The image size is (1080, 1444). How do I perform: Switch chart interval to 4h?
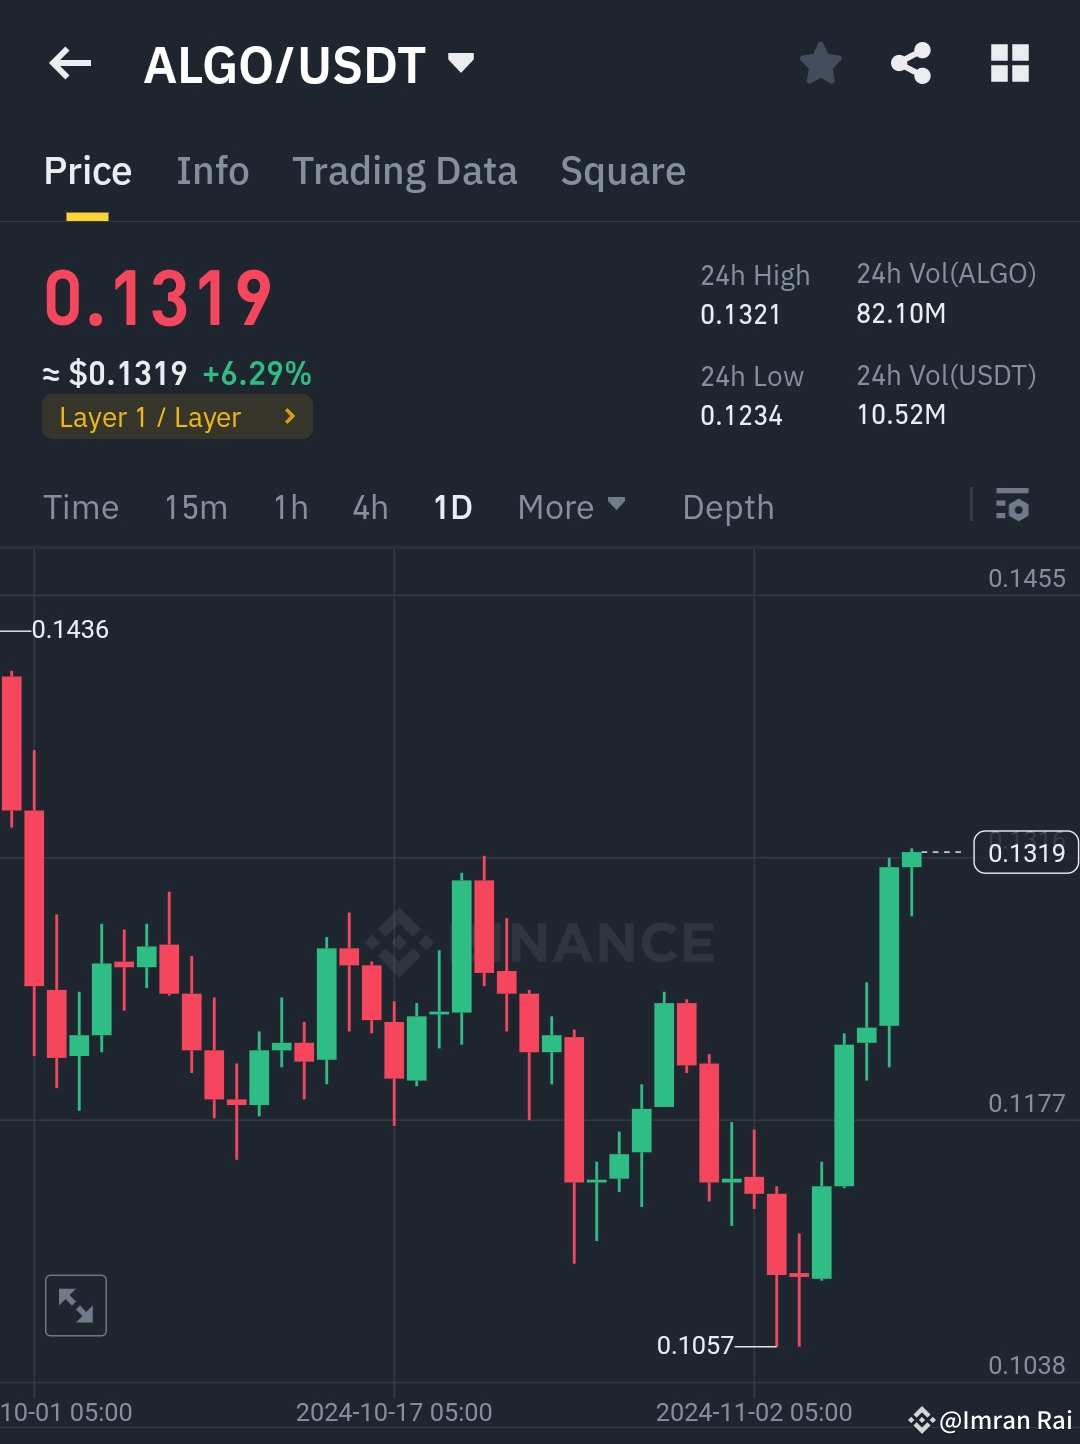(x=368, y=507)
